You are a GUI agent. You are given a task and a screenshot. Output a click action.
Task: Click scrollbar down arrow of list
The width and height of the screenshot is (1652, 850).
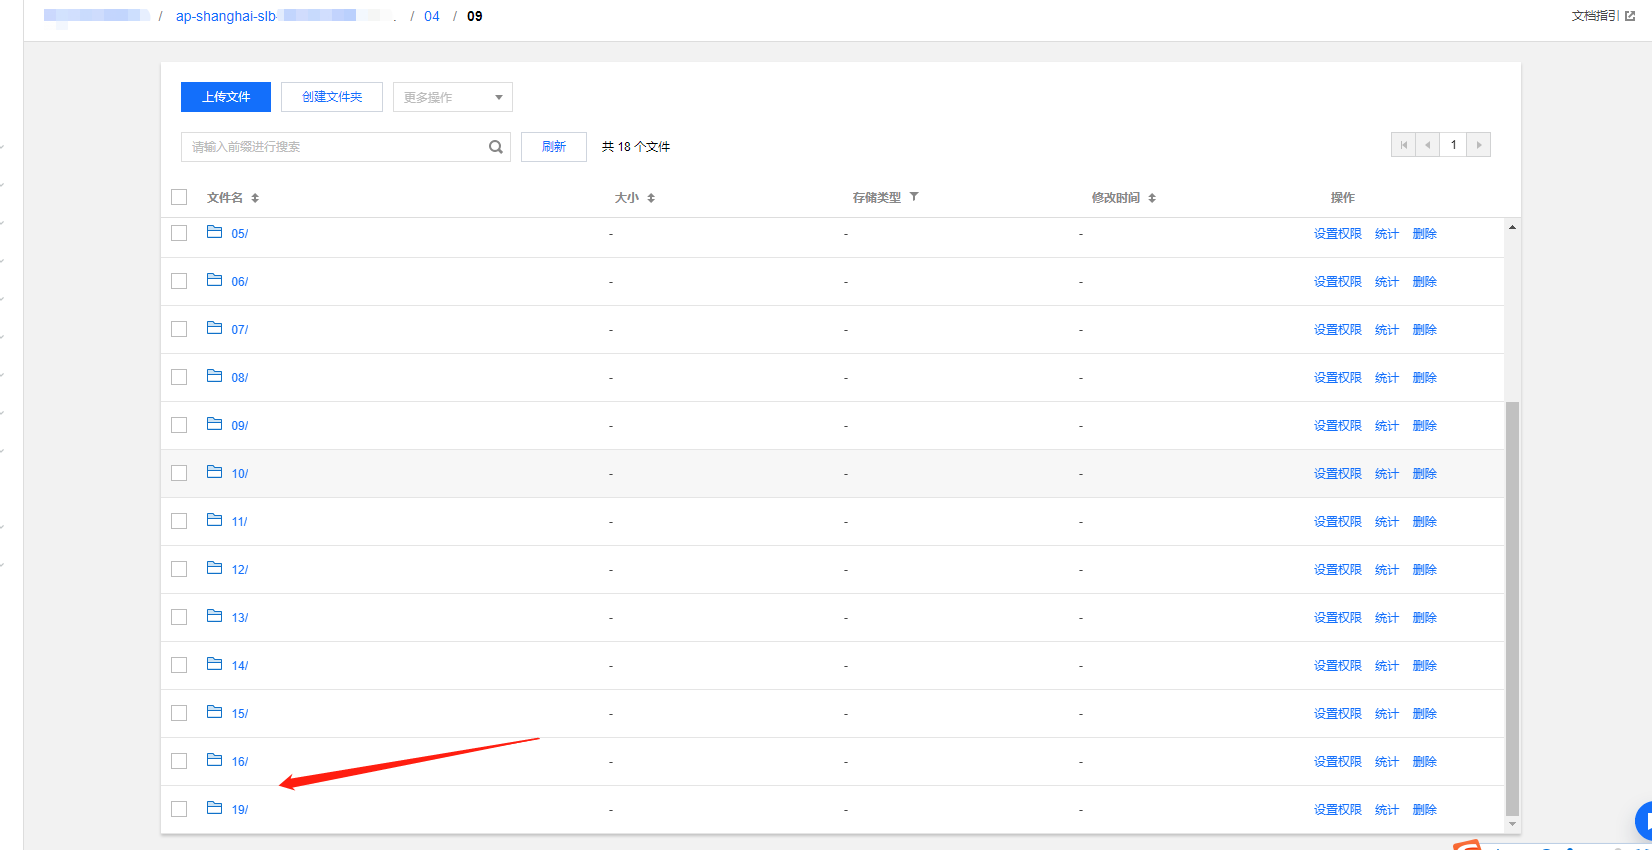[1512, 824]
